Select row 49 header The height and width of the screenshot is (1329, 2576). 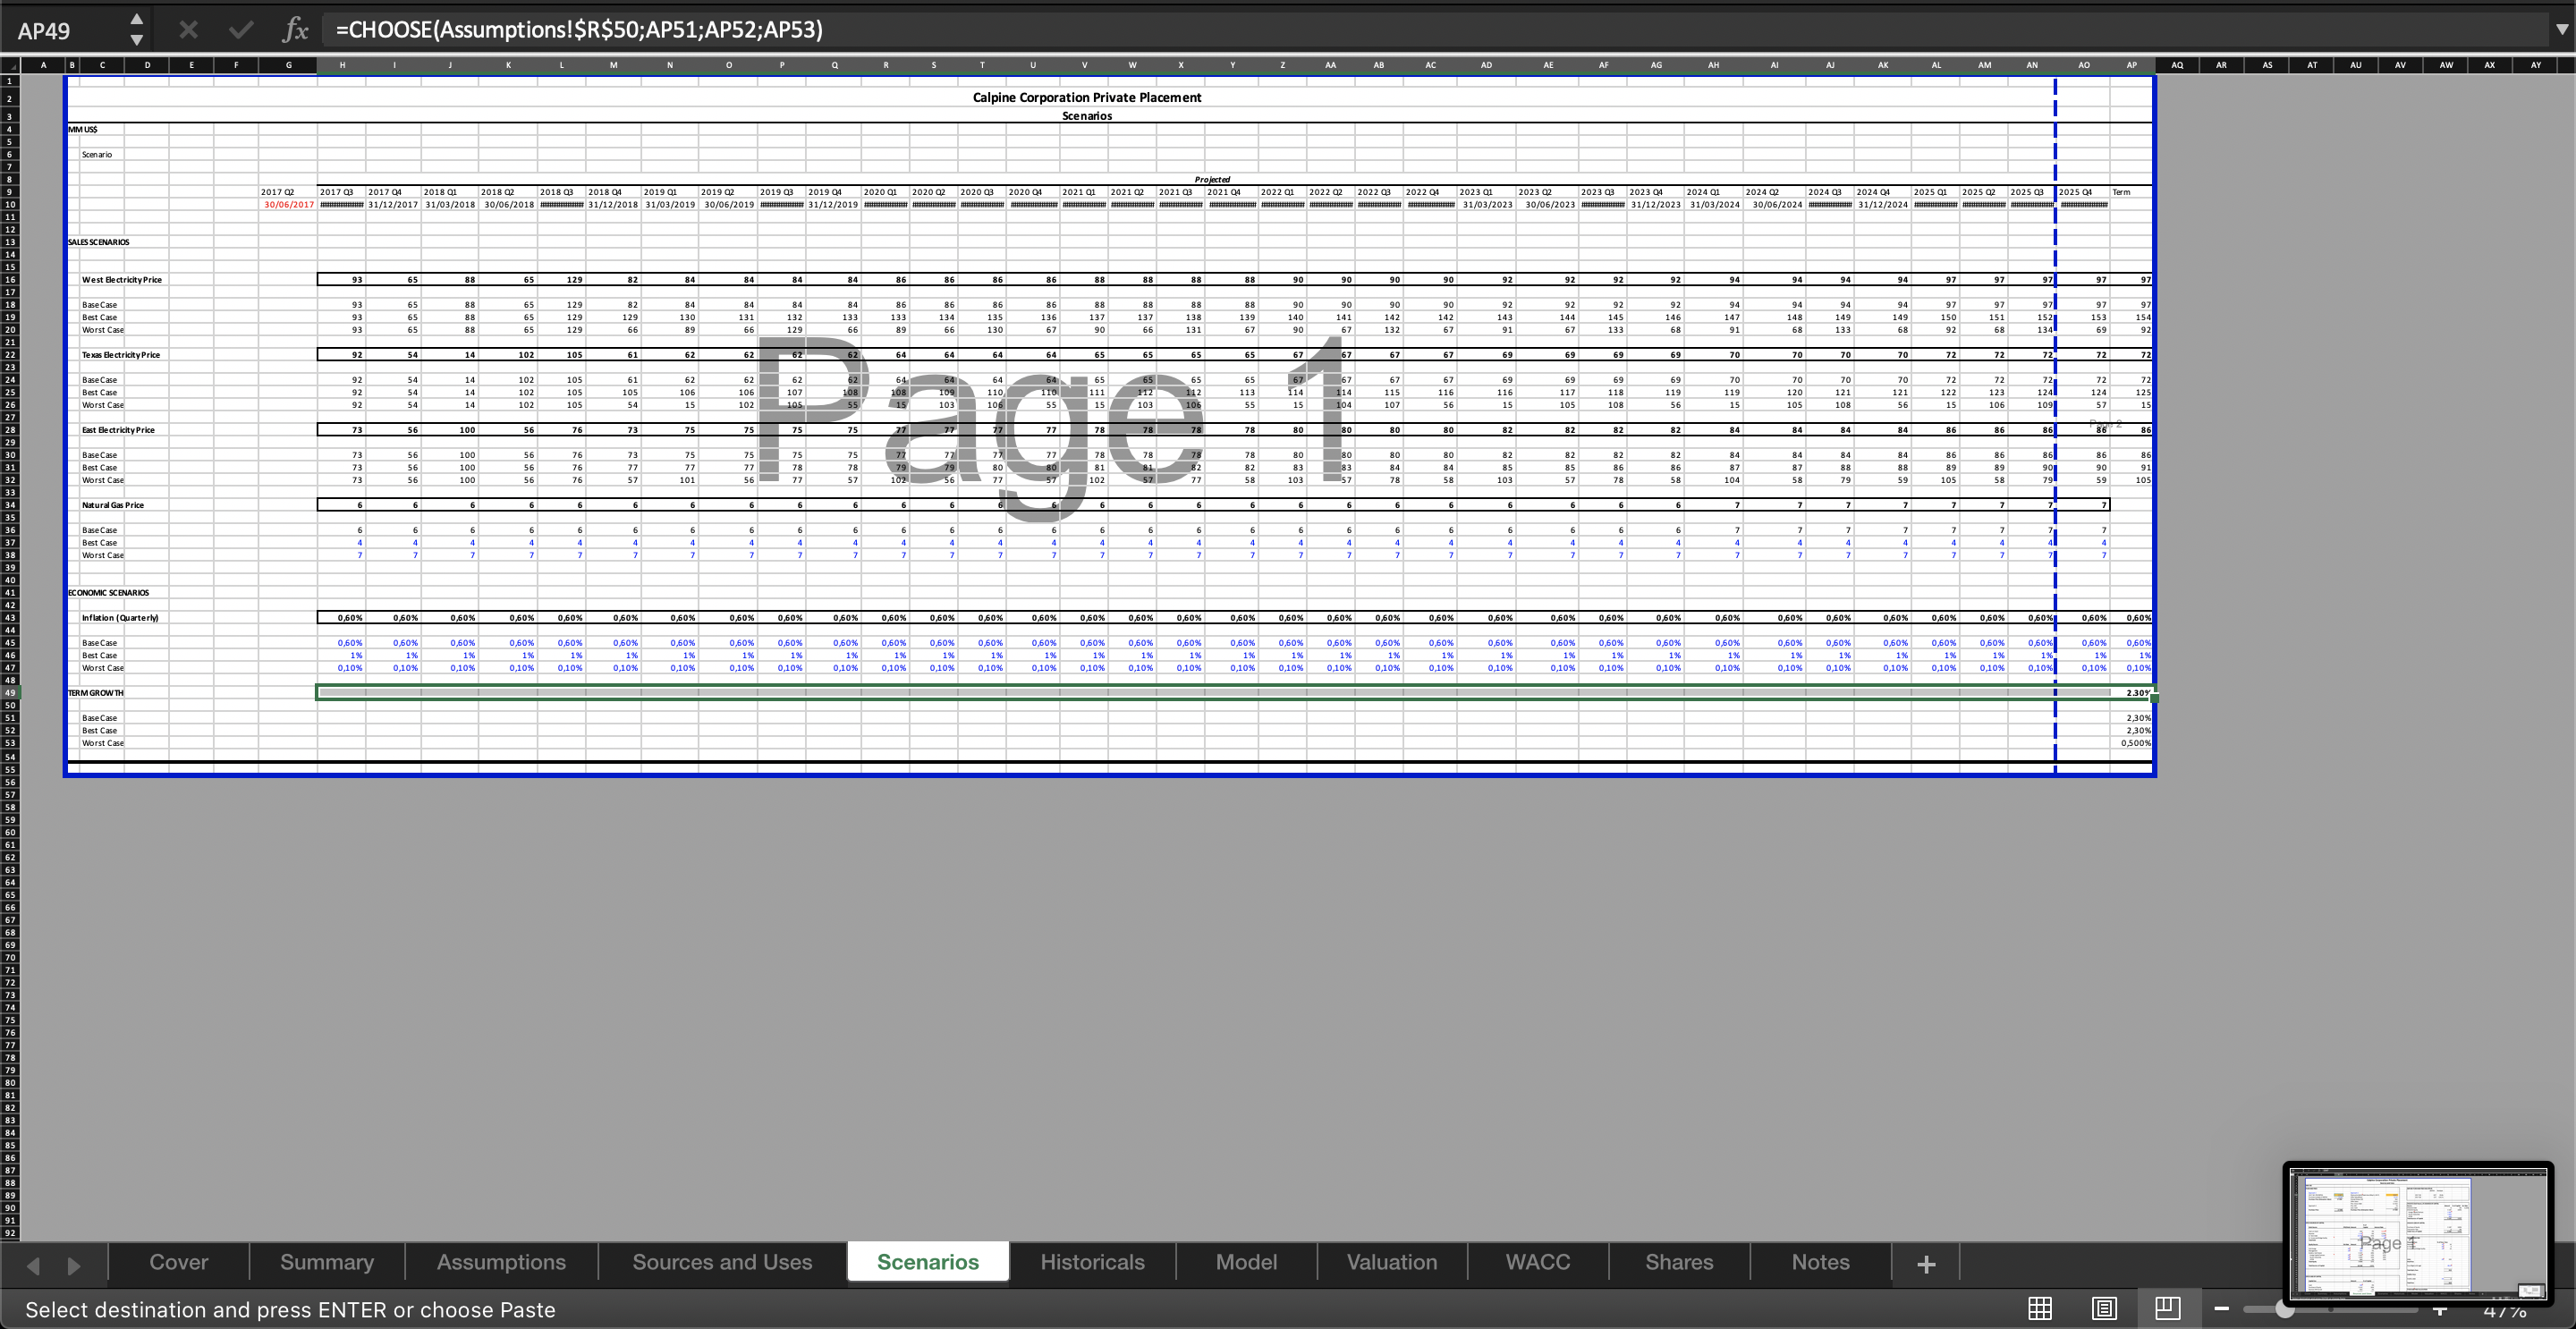coord(10,692)
